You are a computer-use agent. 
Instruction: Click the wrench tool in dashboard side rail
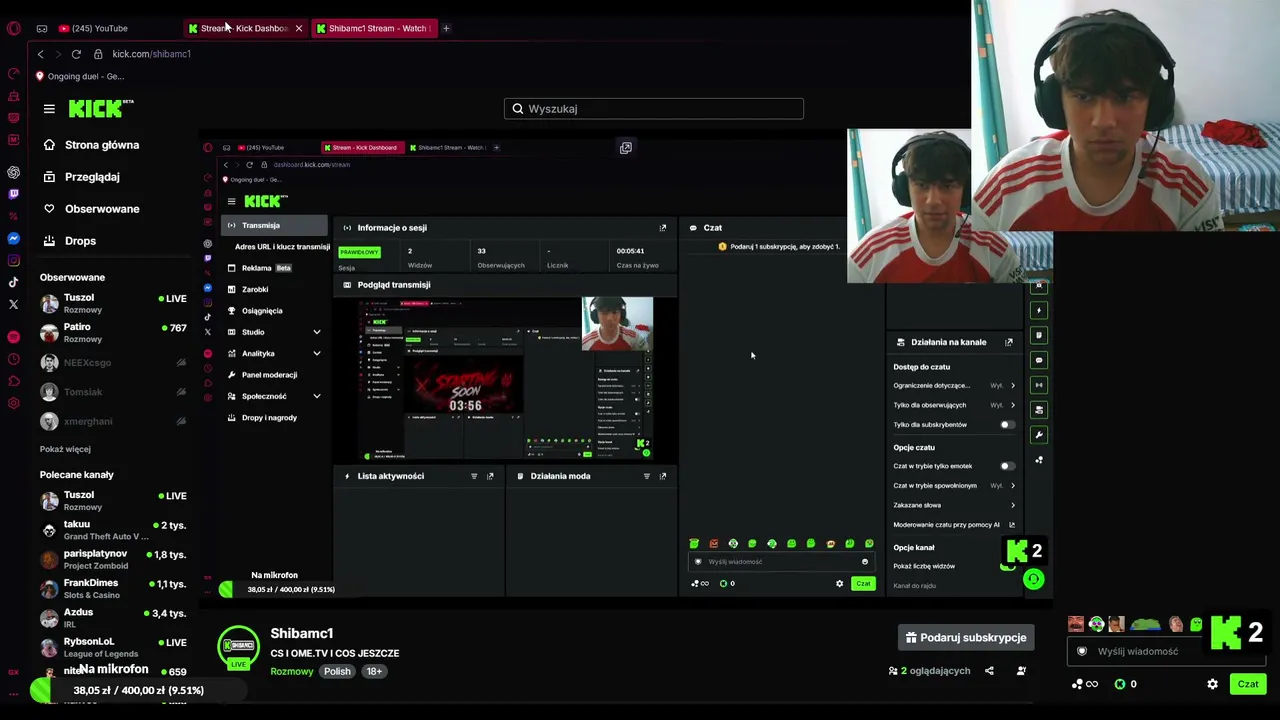[x=1039, y=435]
